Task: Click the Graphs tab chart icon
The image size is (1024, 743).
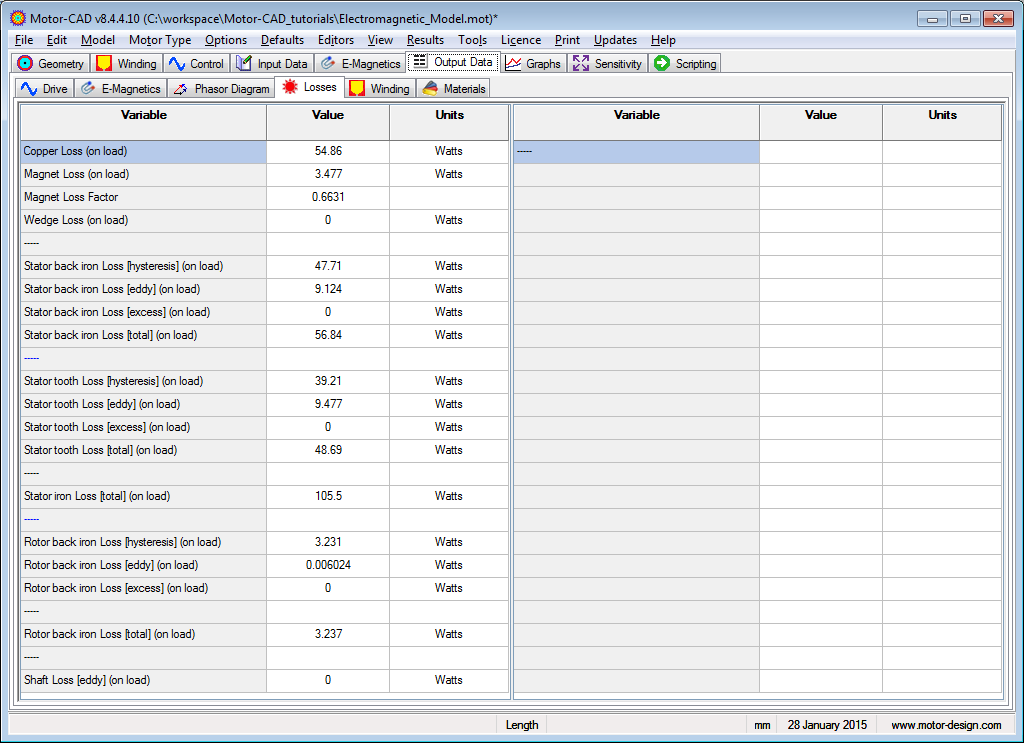Action: [x=513, y=63]
